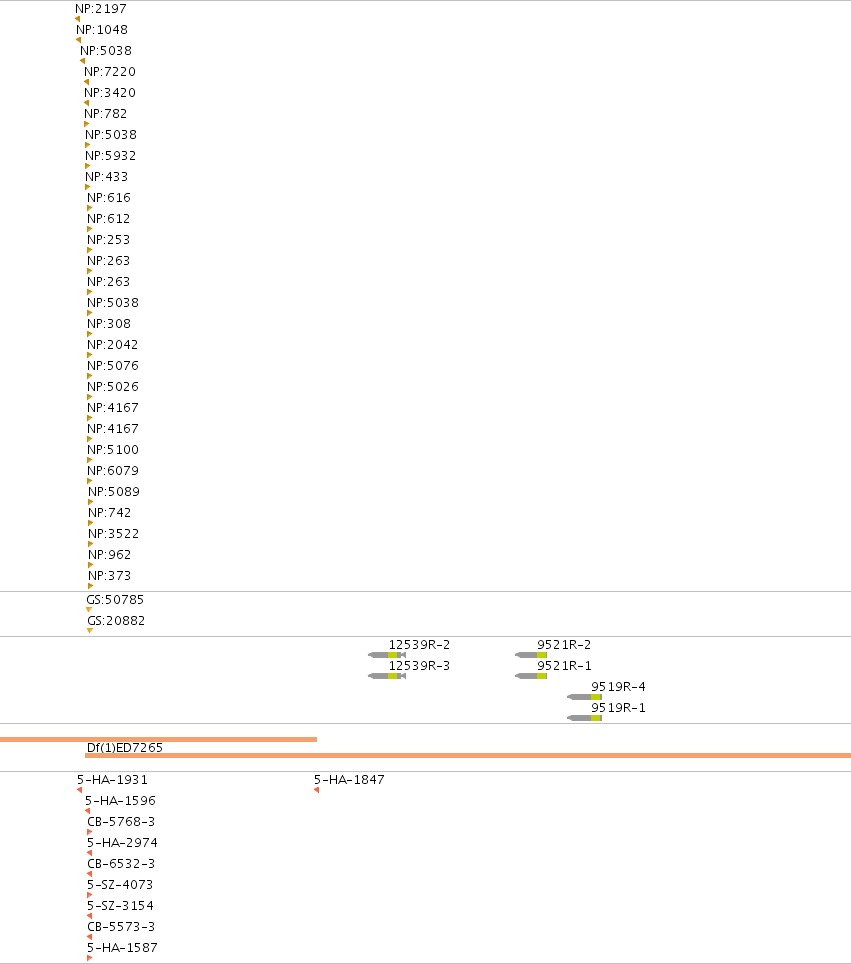Click insertion NP:6079
This screenshot has height=964, width=851.
click(113, 470)
